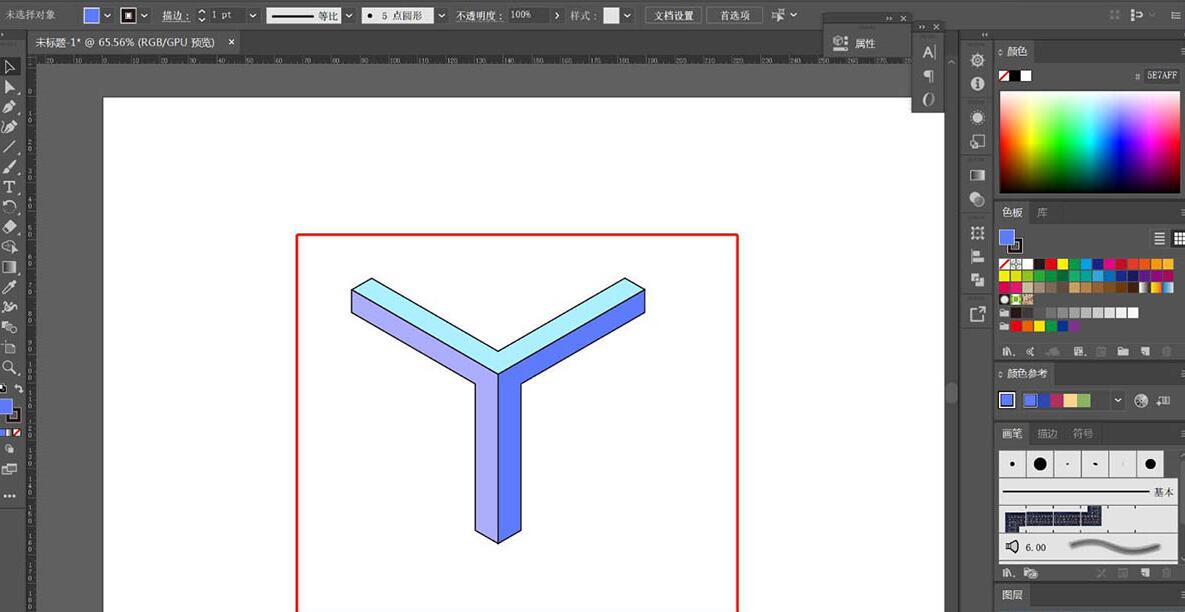Open the Paragraph panel icon
Image resolution: width=1185 pixels, height=612 pixels.
coord(929,76)
